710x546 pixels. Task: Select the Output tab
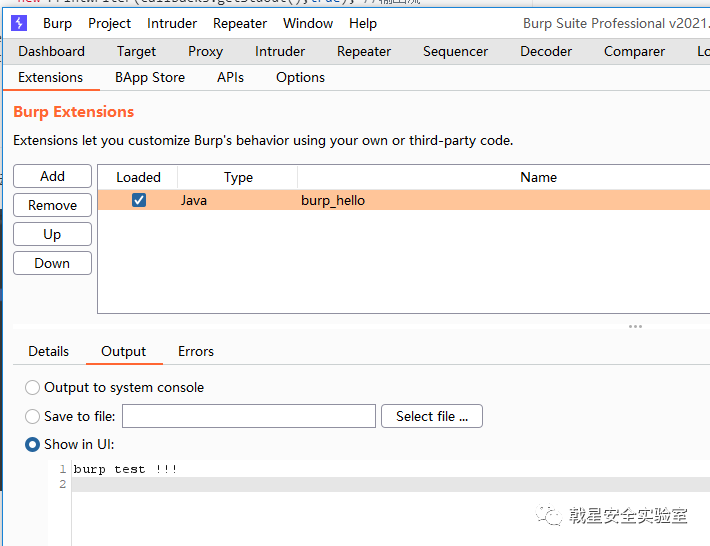[x=124, y=351]
